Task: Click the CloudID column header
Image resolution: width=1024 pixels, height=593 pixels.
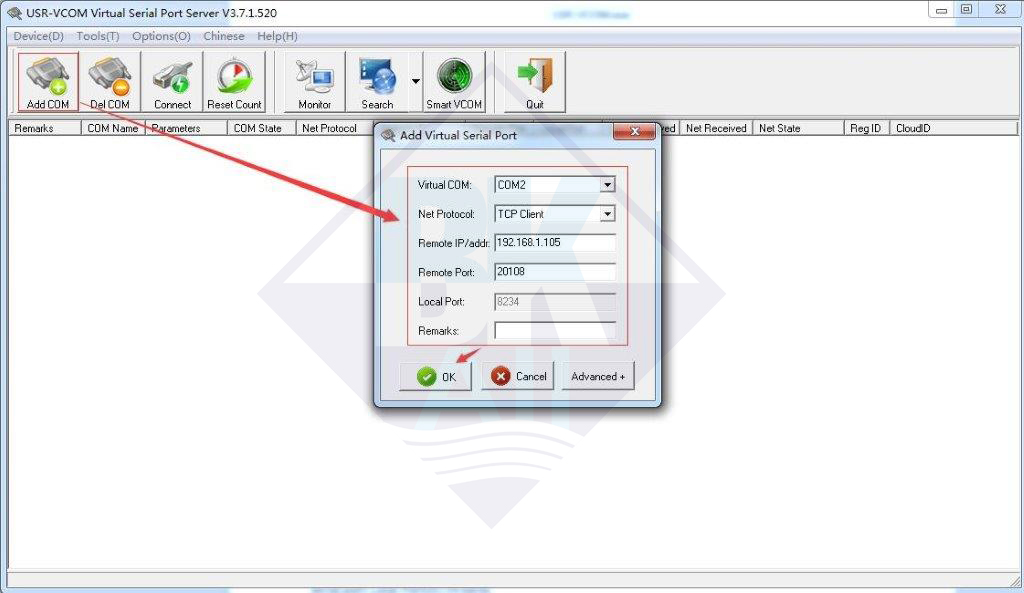Action: [953, 128]
